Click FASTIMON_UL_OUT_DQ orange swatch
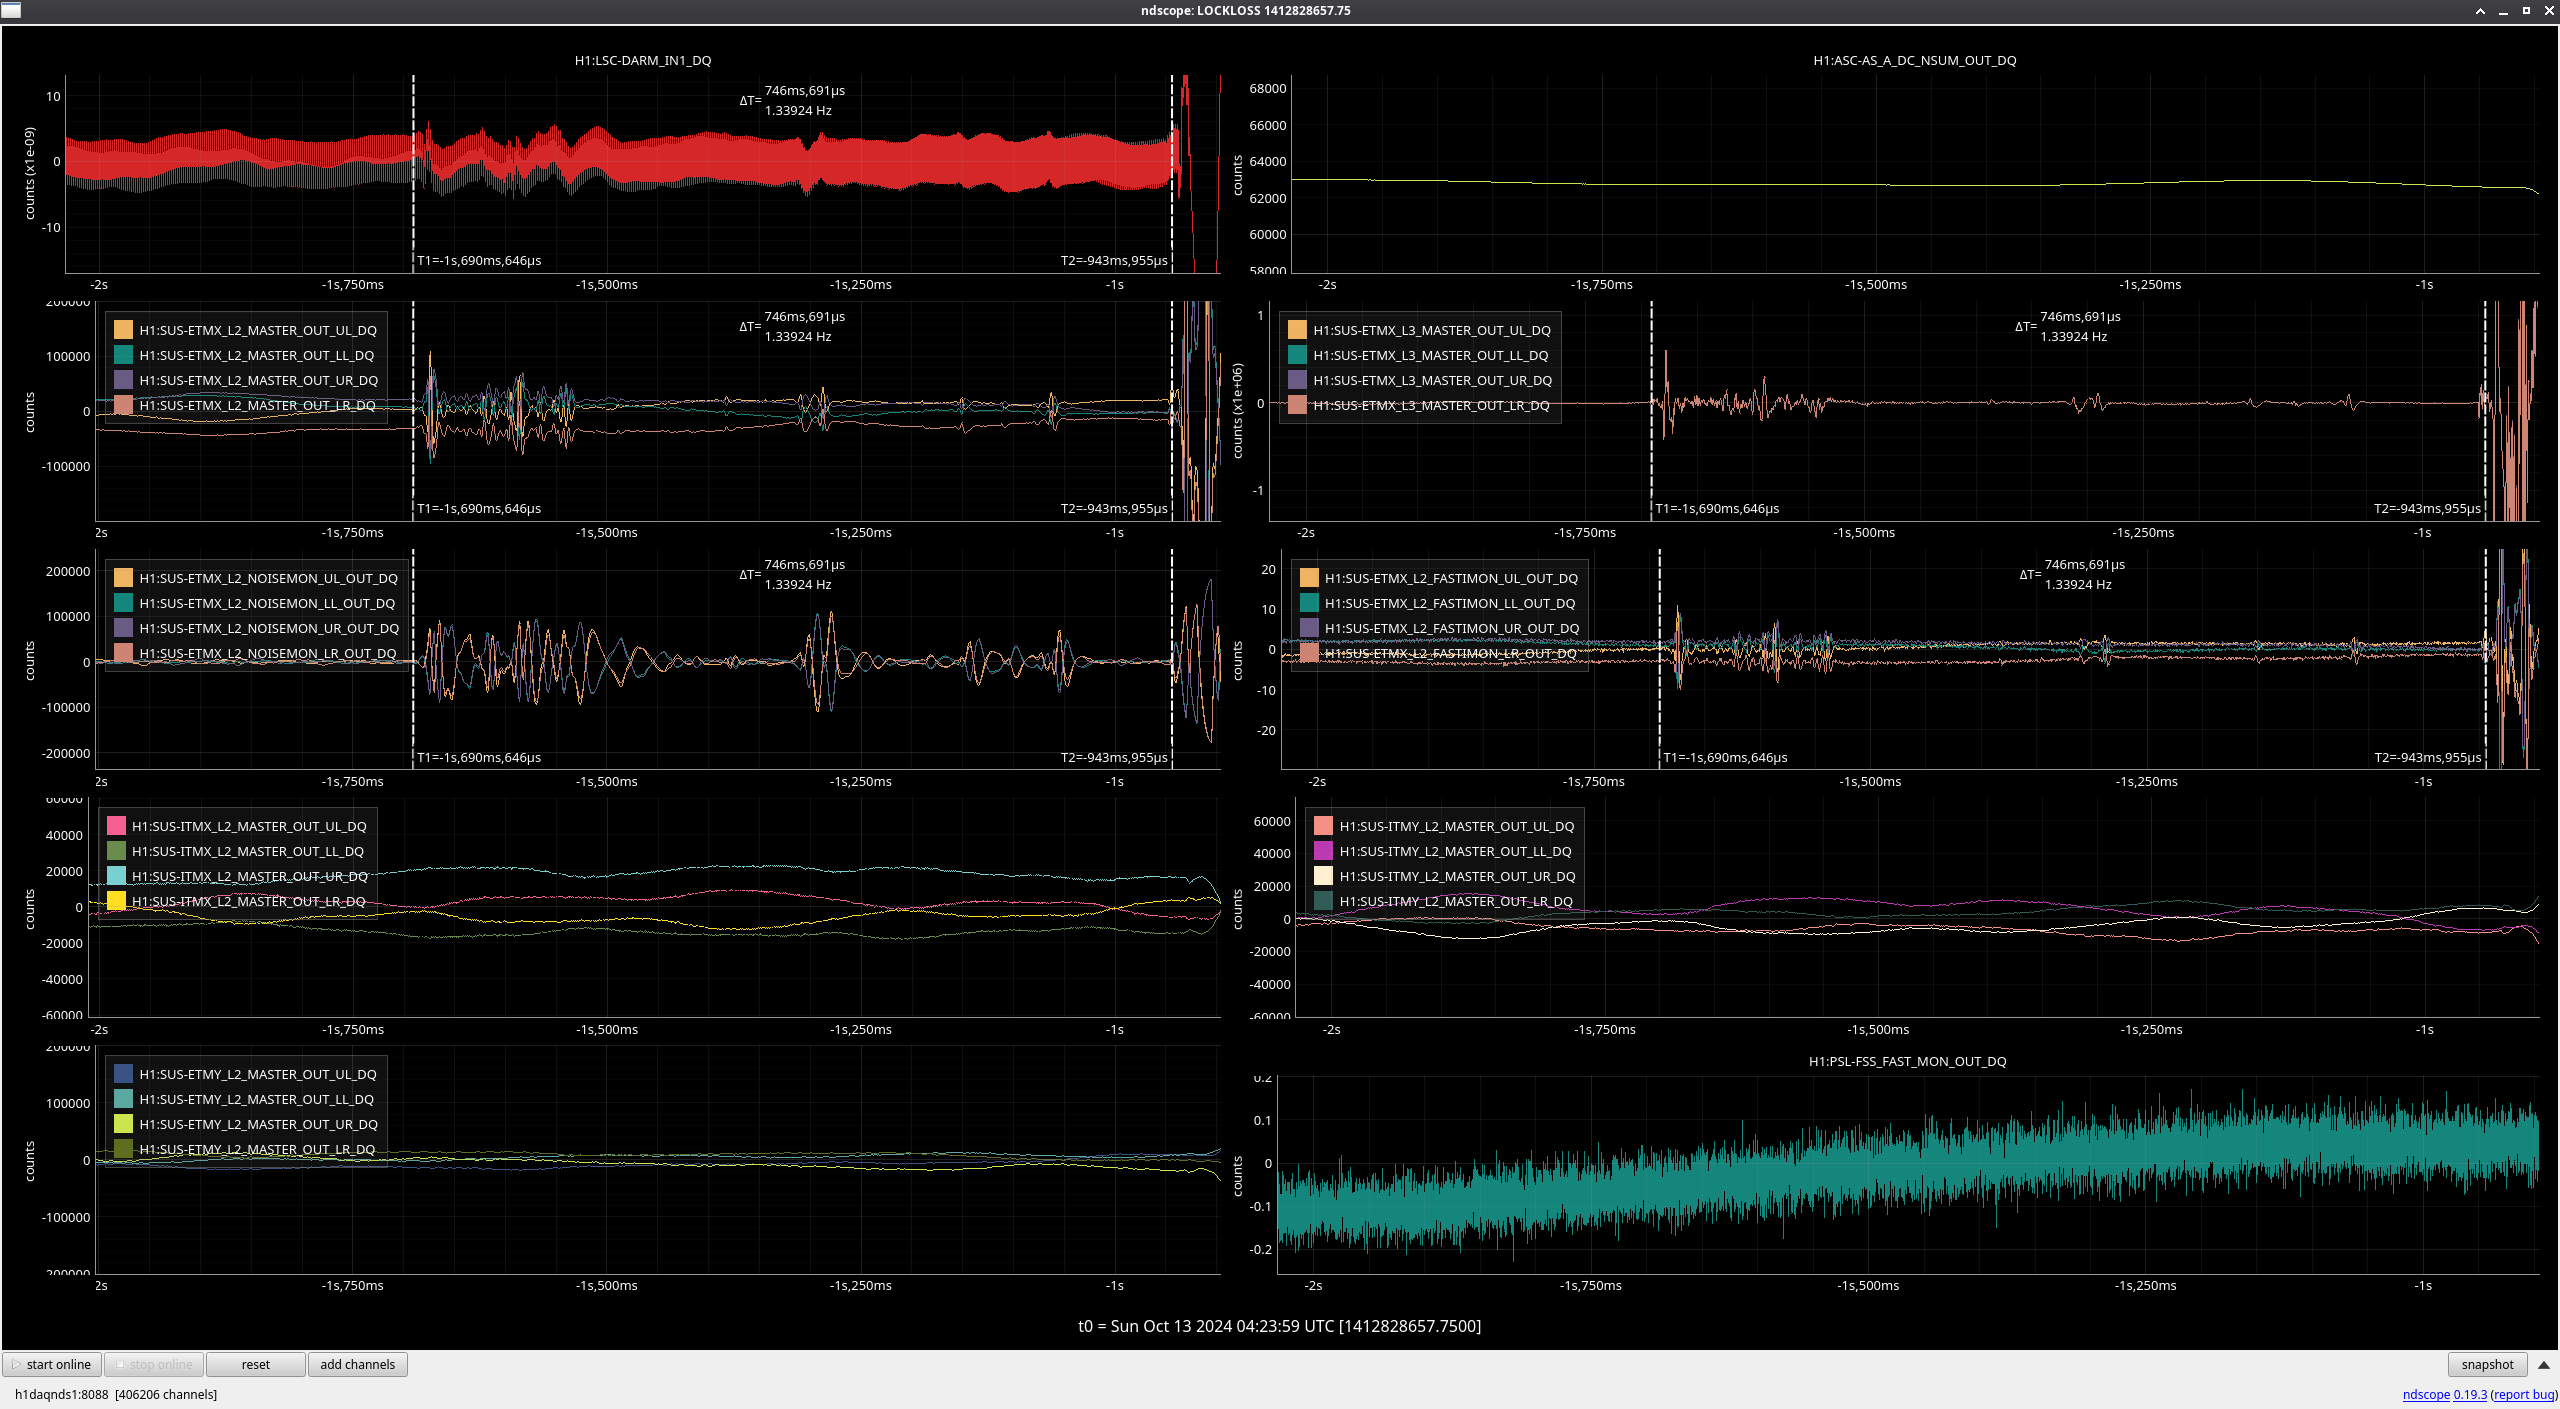Screen dimensions: 2560x1409 coord(1309,578)
